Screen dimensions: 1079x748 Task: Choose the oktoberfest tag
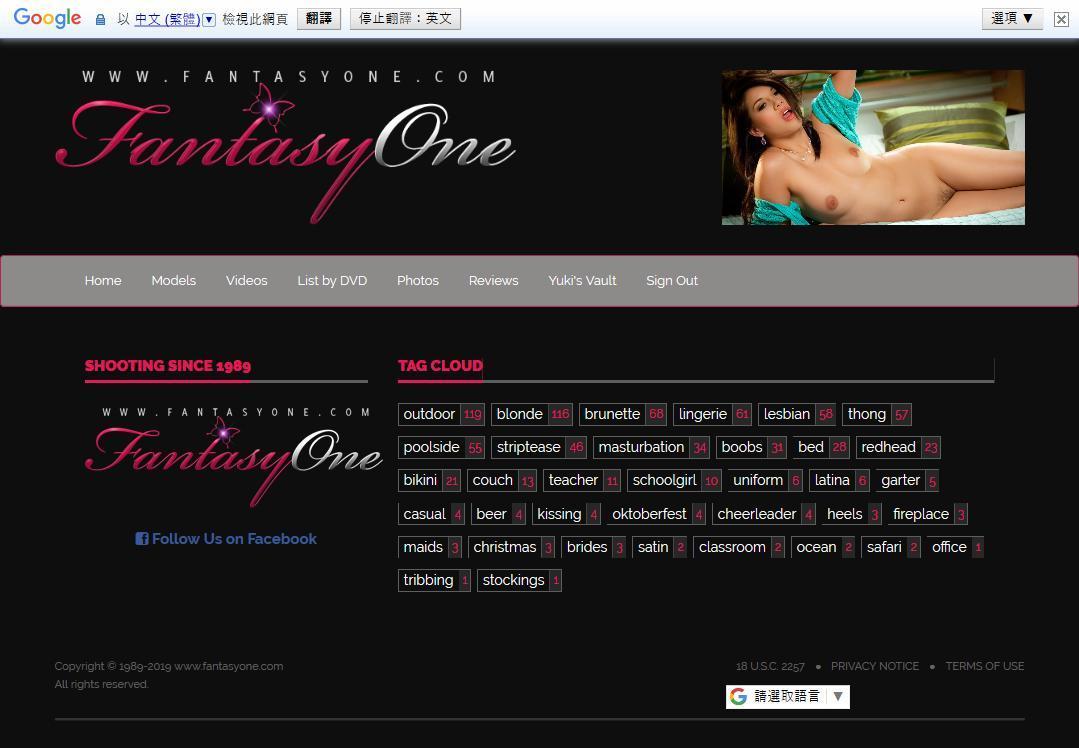656,514
